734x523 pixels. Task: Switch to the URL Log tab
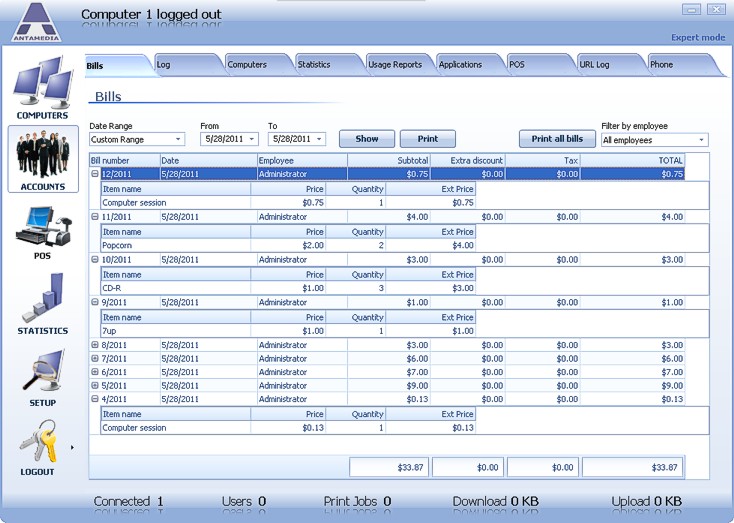coord(609,65)
